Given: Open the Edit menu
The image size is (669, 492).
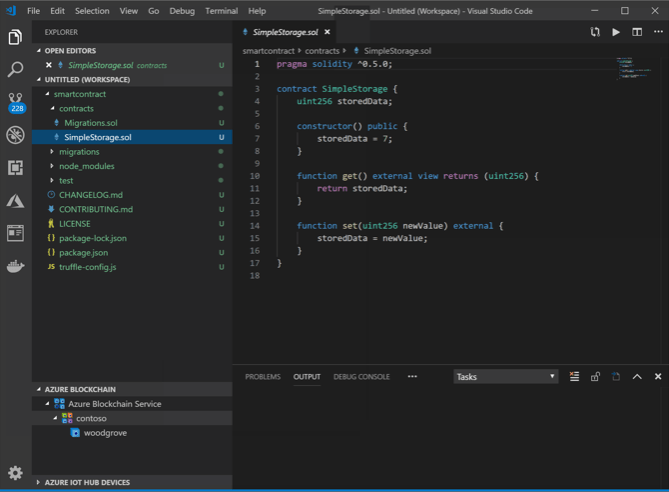Looking at the screenshot, I should pyautogui.click(x=57, y=11).
